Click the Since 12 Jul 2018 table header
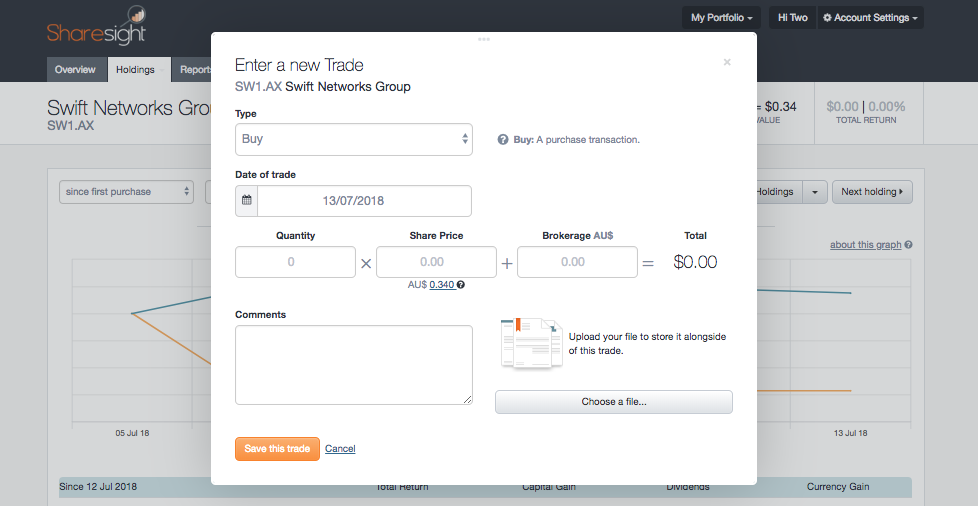The width and height of the screenshot is (978, 506). (98, 487)
